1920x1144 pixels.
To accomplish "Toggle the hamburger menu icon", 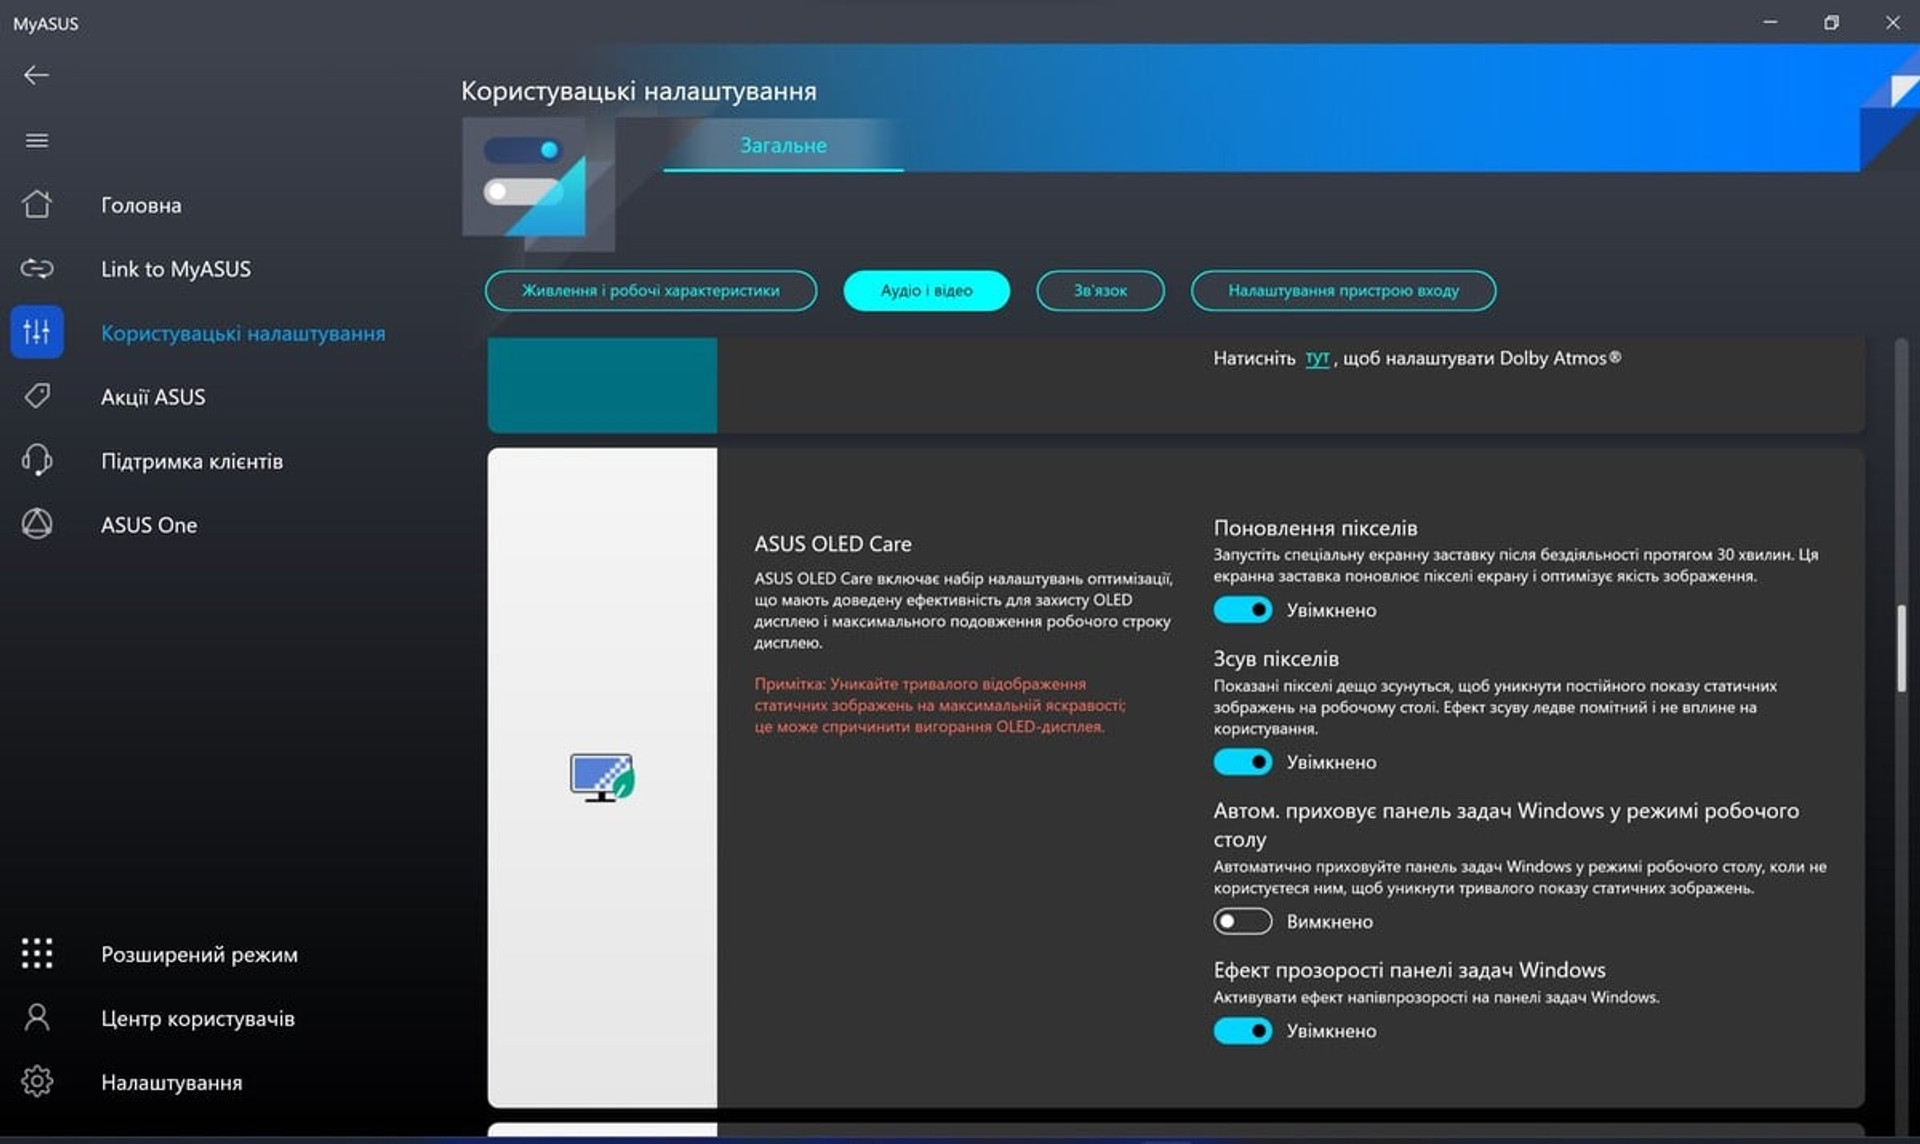I will pyautogui.click(x=36, y=140).
